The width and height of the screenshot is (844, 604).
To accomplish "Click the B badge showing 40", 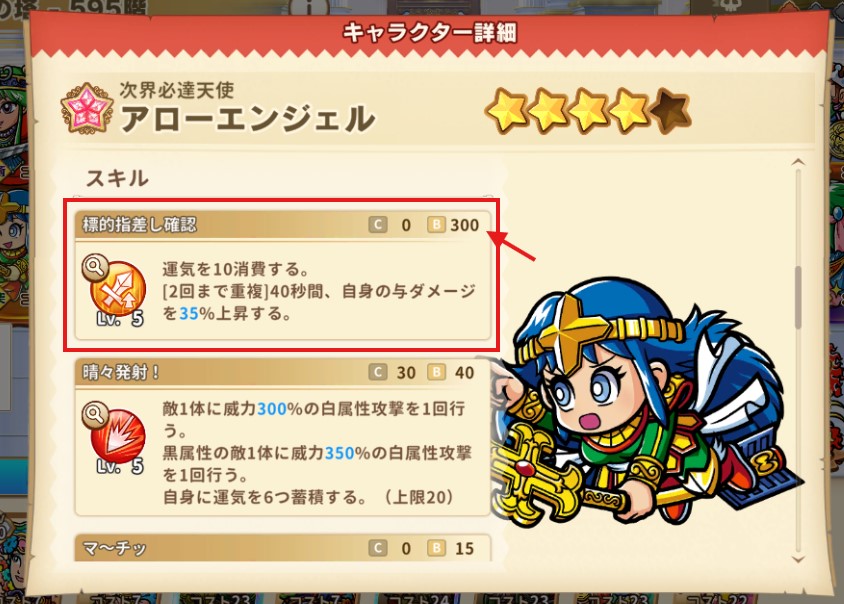I will point(436,372).
